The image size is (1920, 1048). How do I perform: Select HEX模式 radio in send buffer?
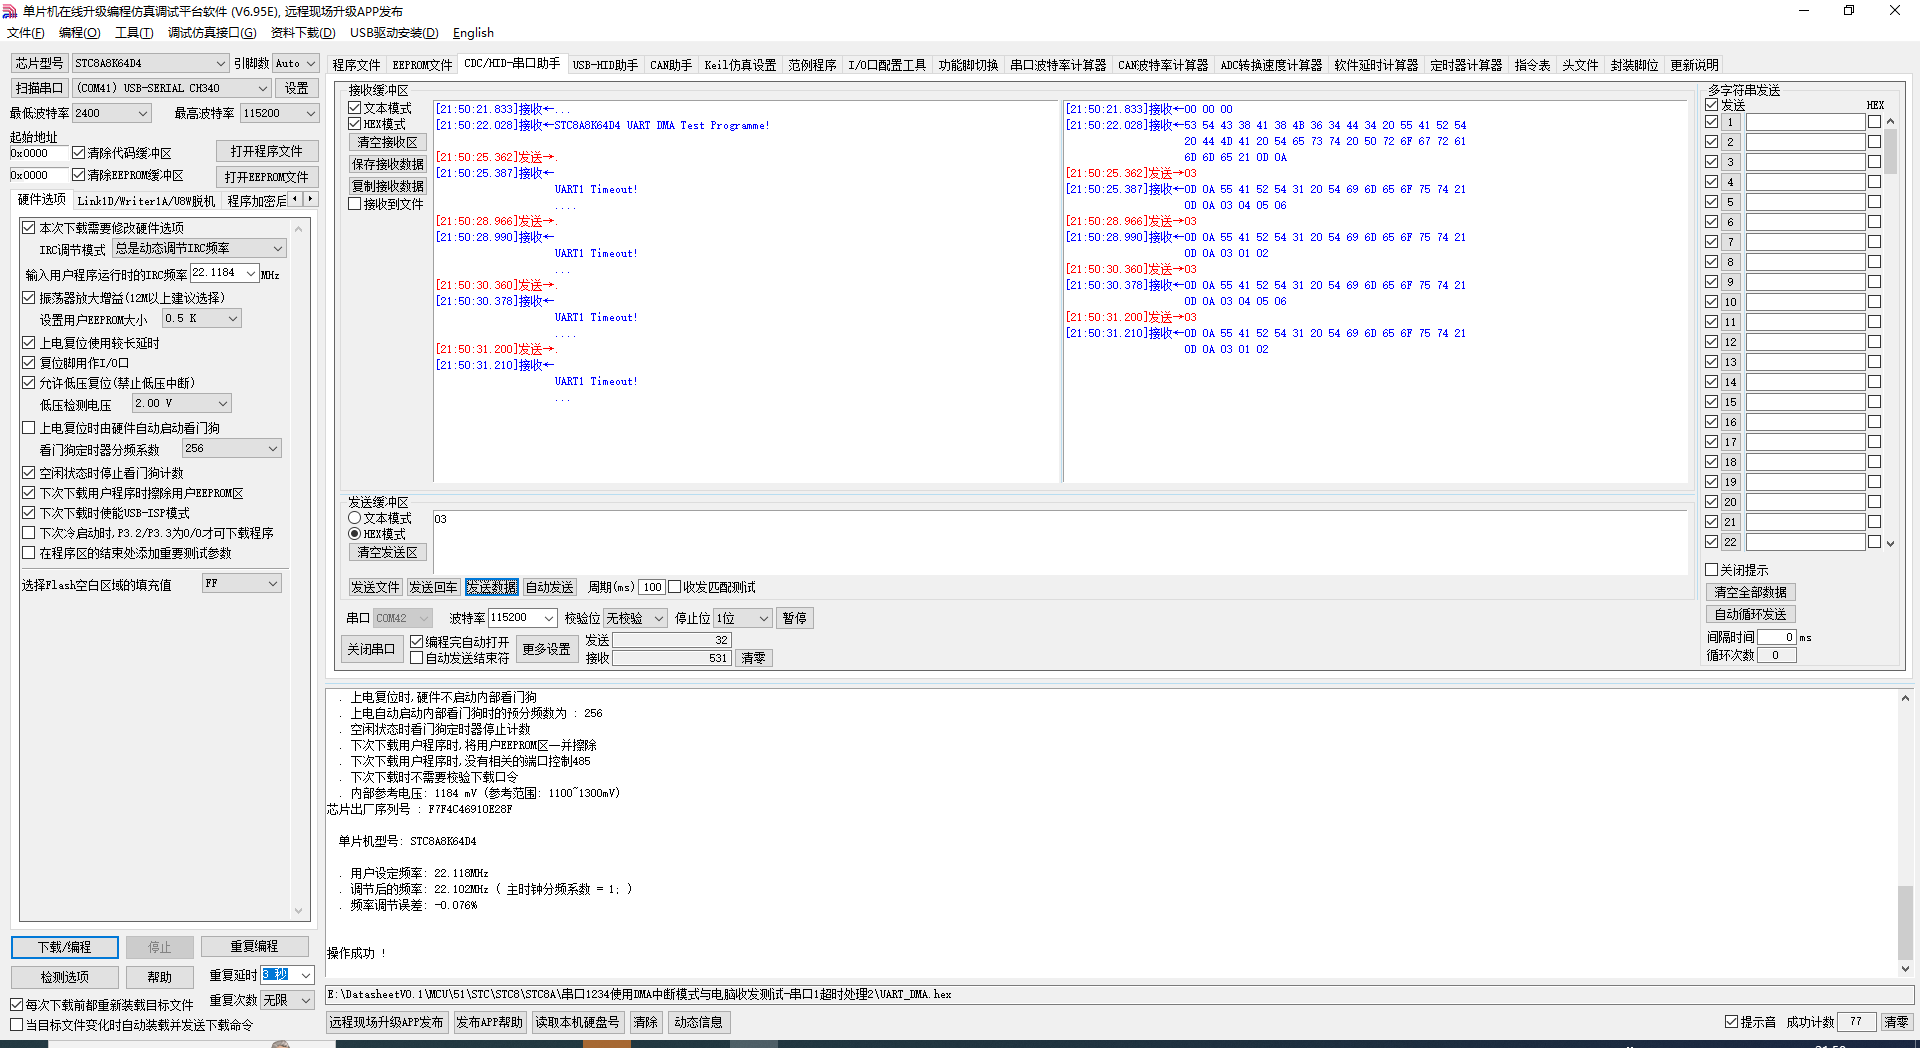[x=354, y=534]
